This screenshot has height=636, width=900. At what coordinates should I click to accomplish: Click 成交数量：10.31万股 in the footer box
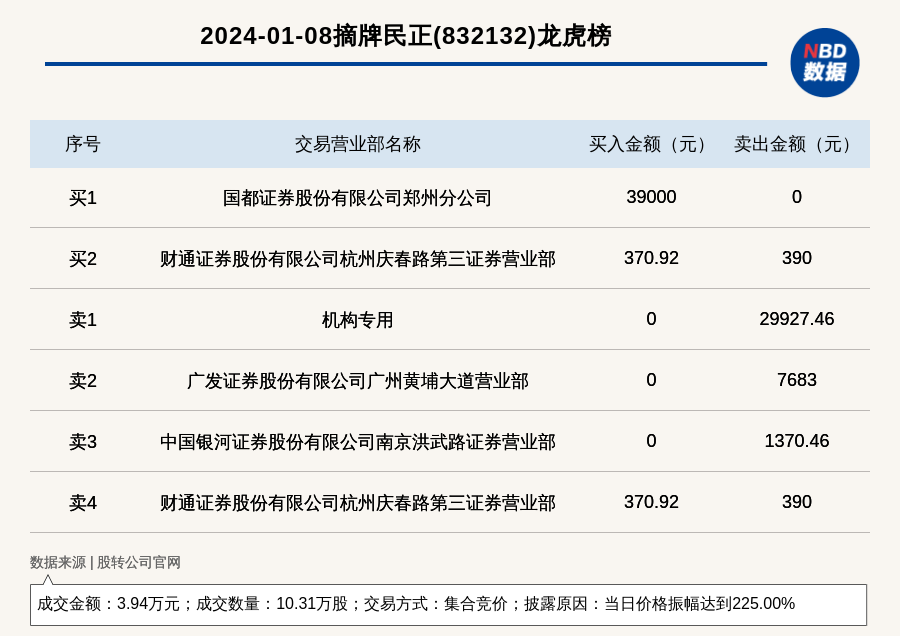tap(272, 603)
